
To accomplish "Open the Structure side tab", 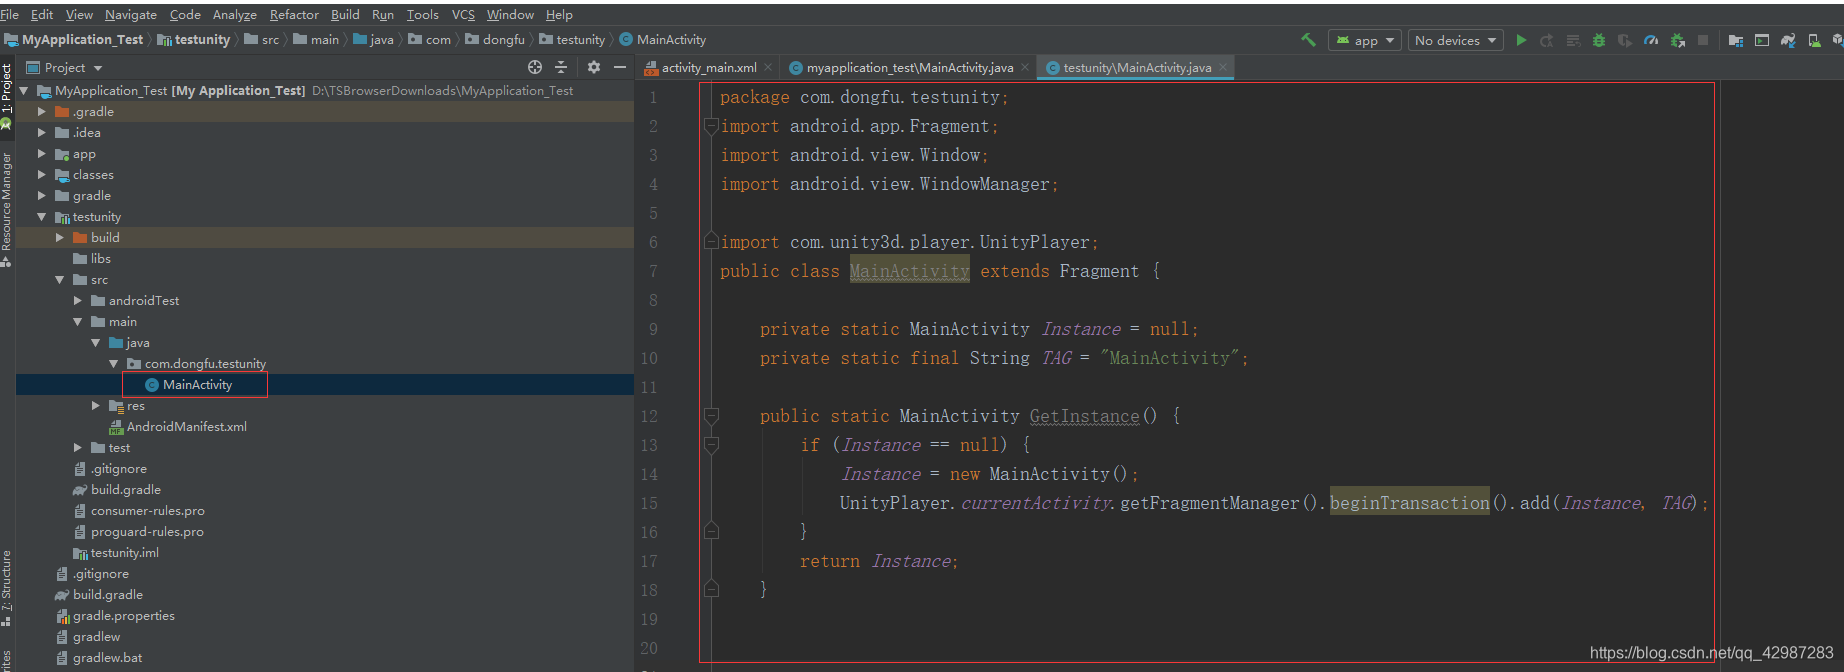I will 6,588.
